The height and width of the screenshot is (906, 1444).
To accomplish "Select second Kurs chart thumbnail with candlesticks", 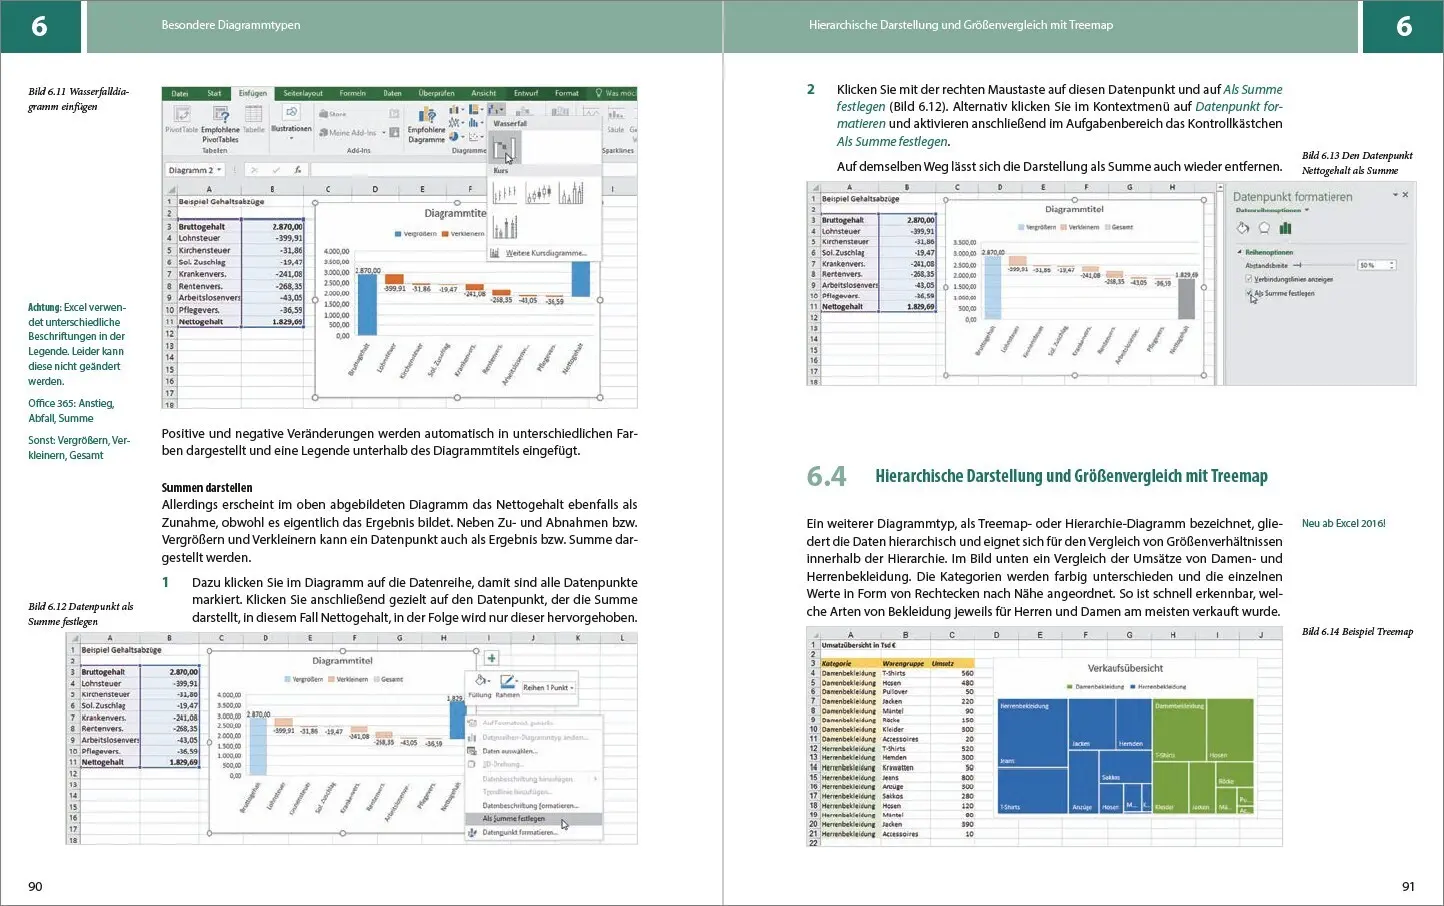I will coord(538,193).
